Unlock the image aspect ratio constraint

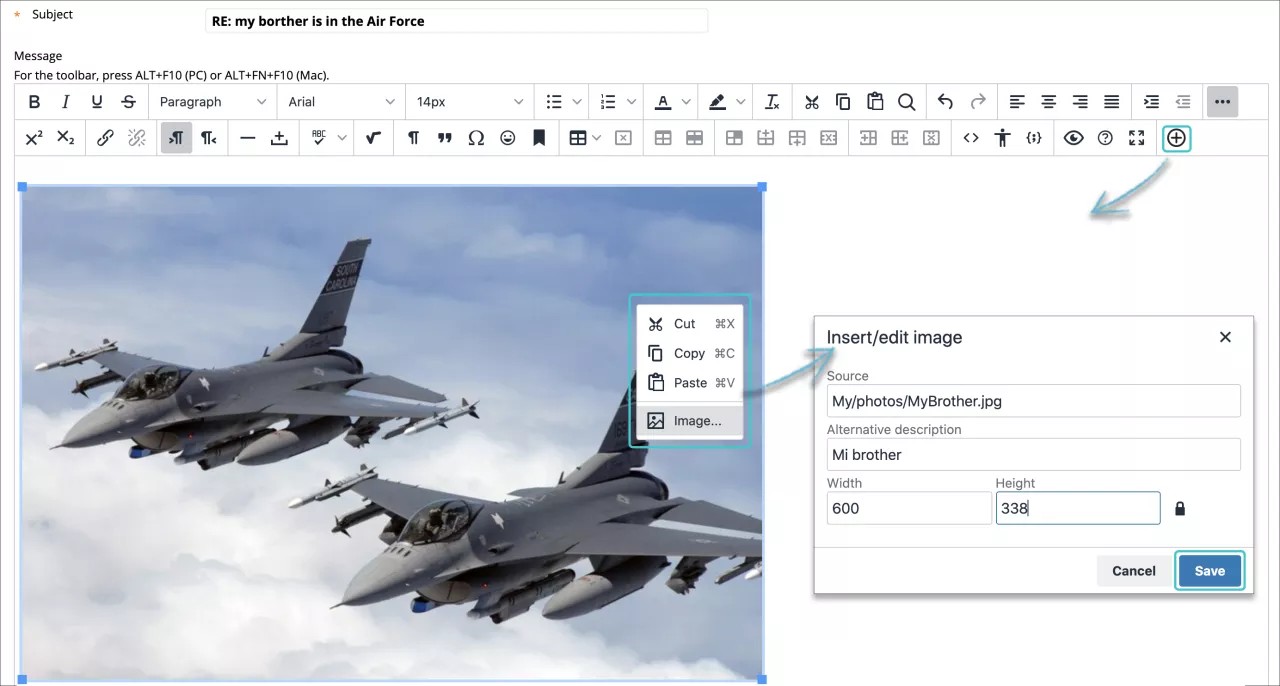click(x=1180, y=508)
